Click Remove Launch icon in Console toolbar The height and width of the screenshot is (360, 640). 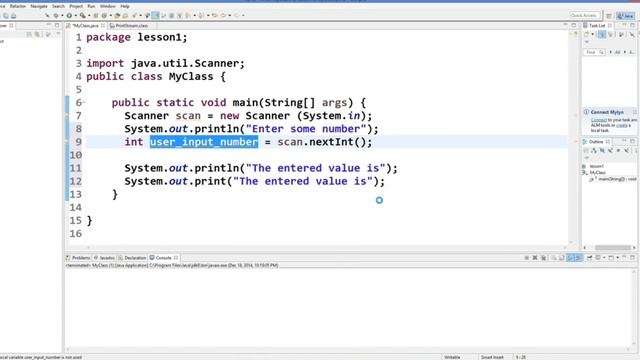535,258
